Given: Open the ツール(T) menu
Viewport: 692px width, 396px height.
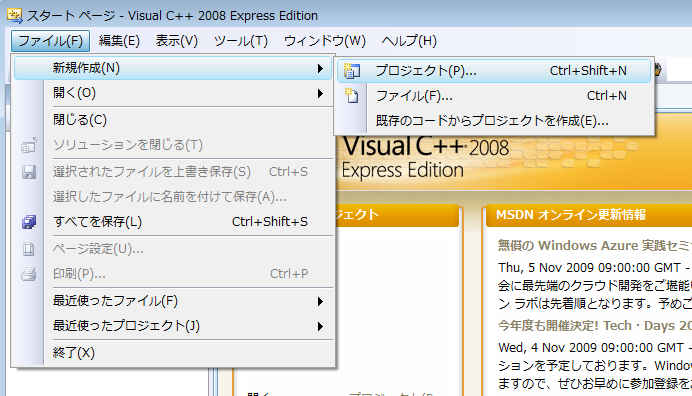Looking at the screenshot, I should click(241, 41).
